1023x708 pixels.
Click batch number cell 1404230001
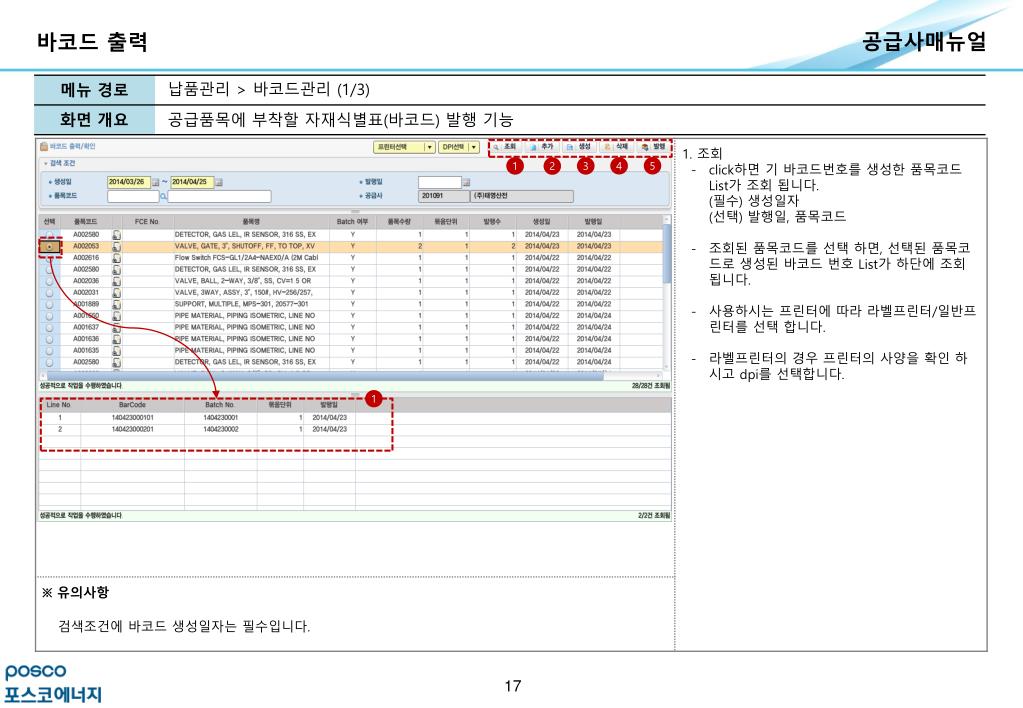(x=221, y=418)
